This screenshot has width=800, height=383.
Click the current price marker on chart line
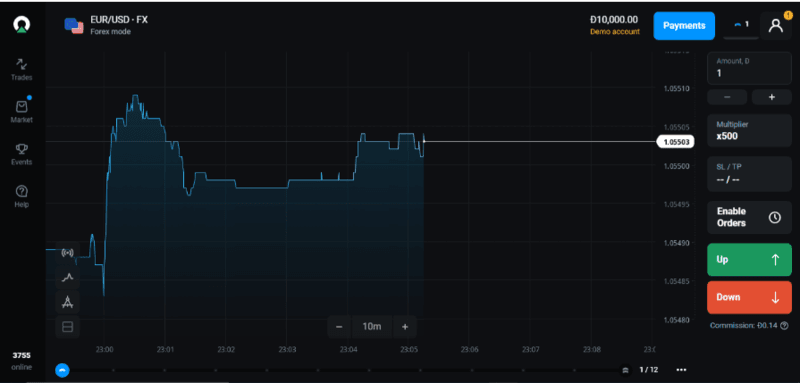point(424,141)
